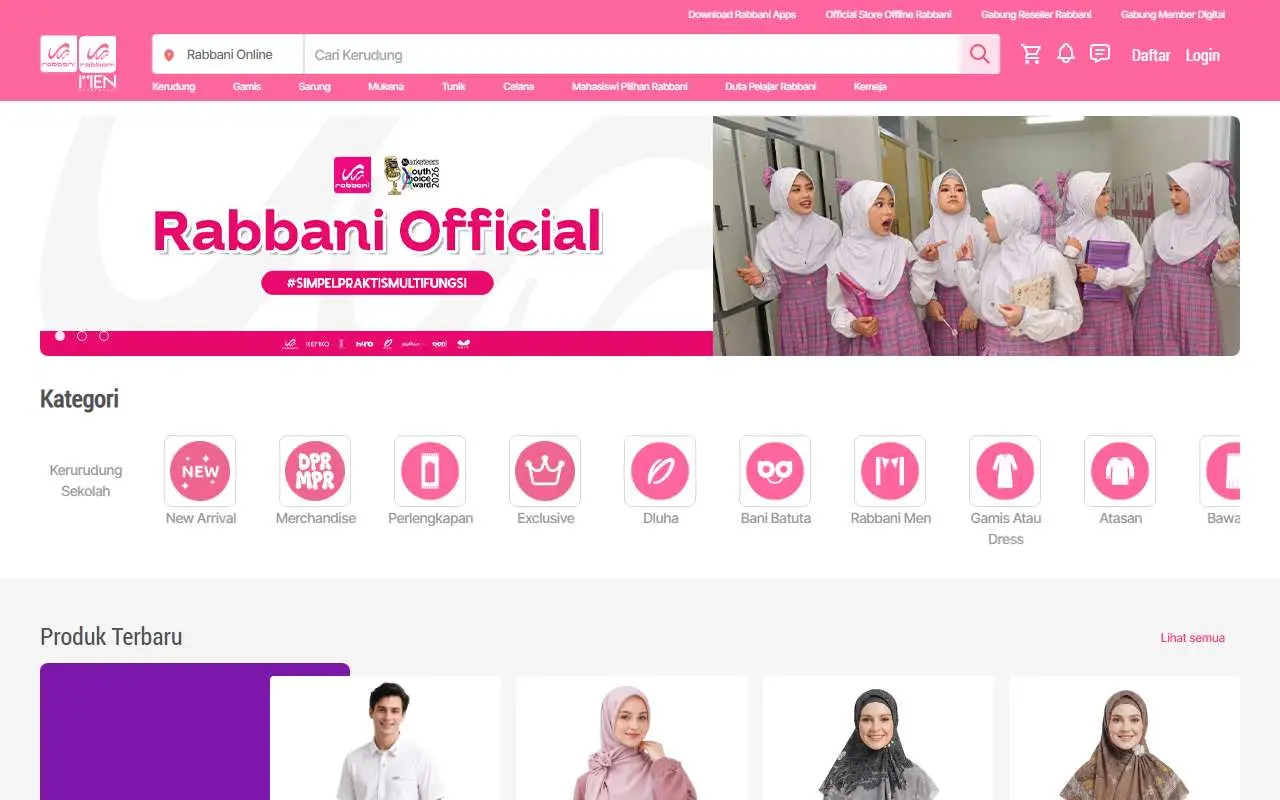Image resolution: width=1280 pixels, height=800 pixels.
Task: Open the Perlengkapan category icon
Action: pos(430,471)
